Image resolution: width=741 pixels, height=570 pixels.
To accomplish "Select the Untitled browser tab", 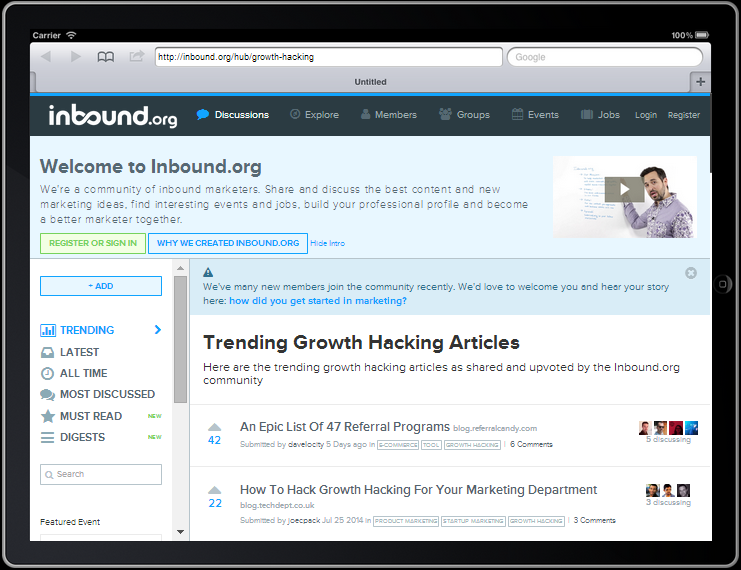I will (x=370, y=82).
